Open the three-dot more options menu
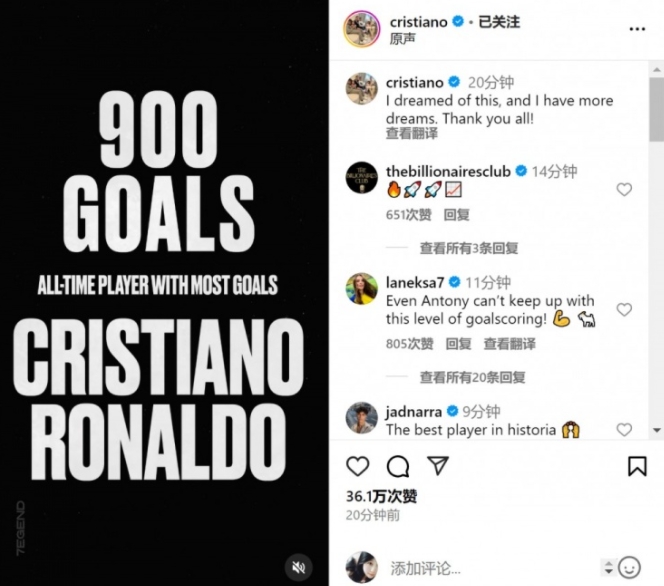The width and height of the screenshot is (664, 586). (x=637, y=29)
